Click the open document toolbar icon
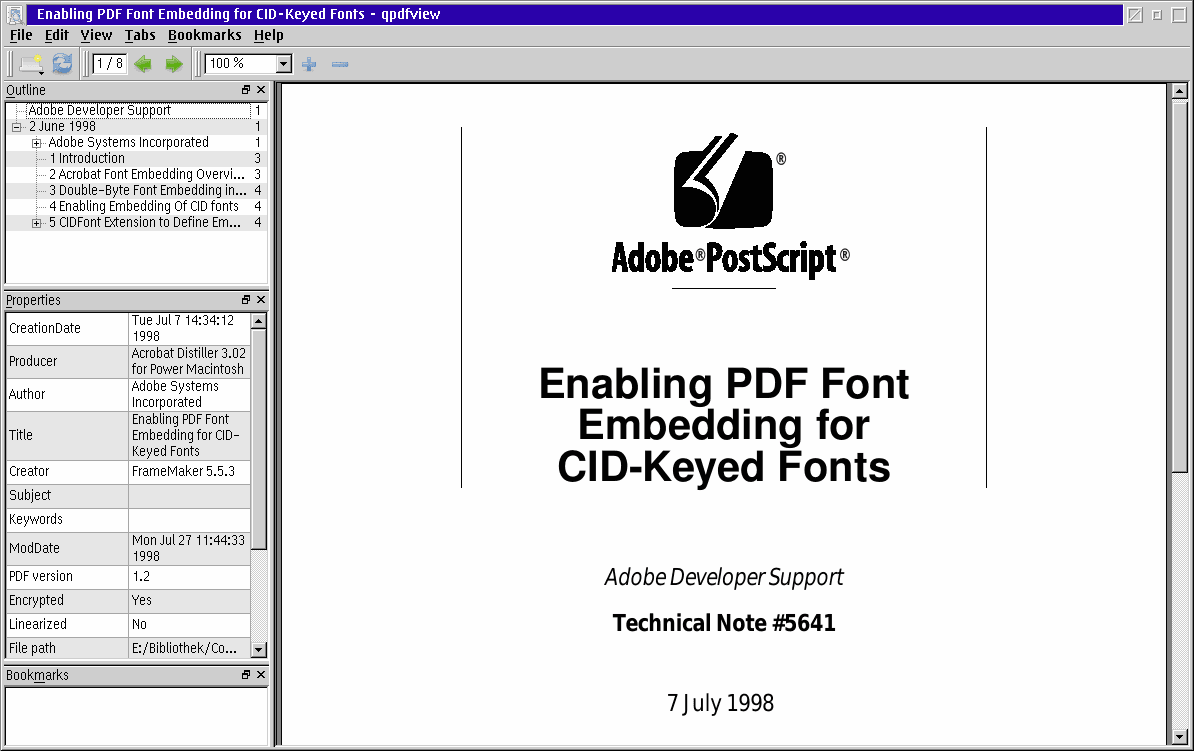The image size is (1194, 751). 31,64
